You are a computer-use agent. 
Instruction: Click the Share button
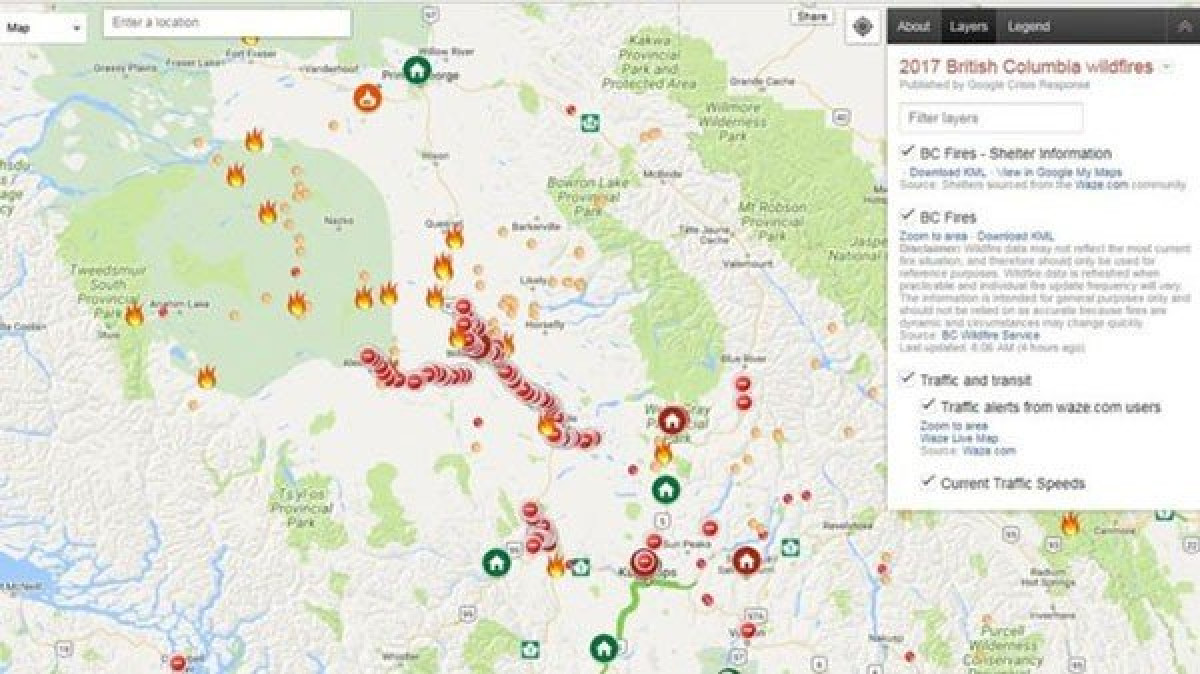coord(812,17)
